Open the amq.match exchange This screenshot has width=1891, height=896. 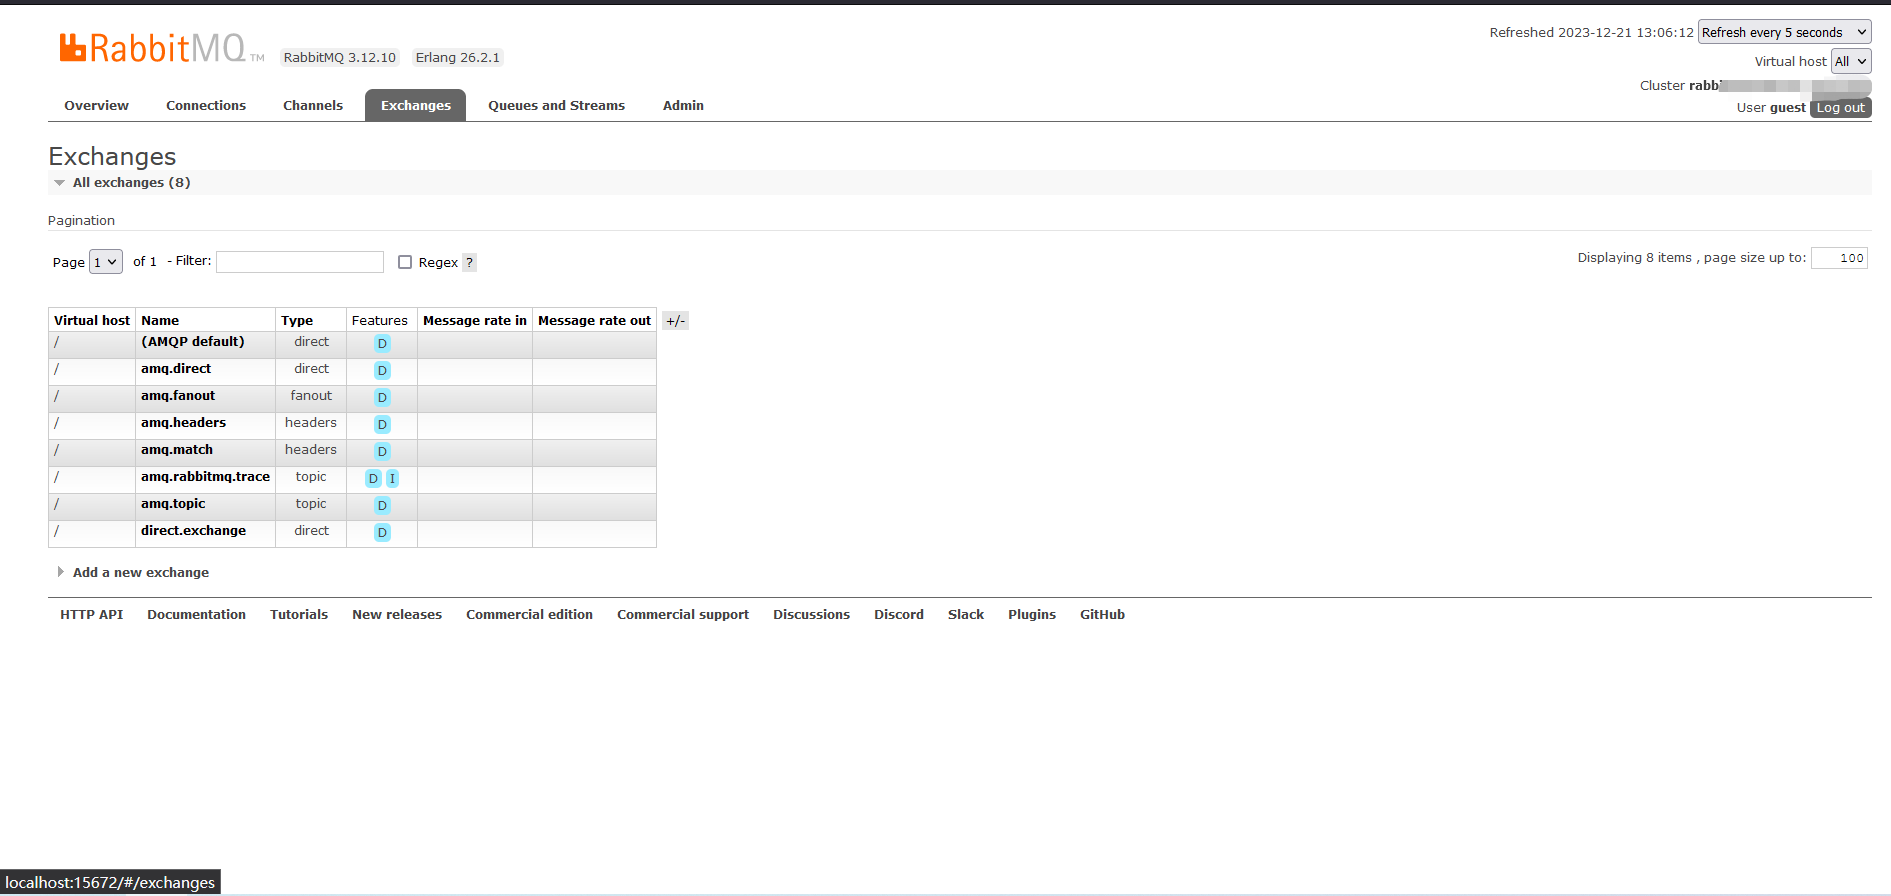coord(177,450)
